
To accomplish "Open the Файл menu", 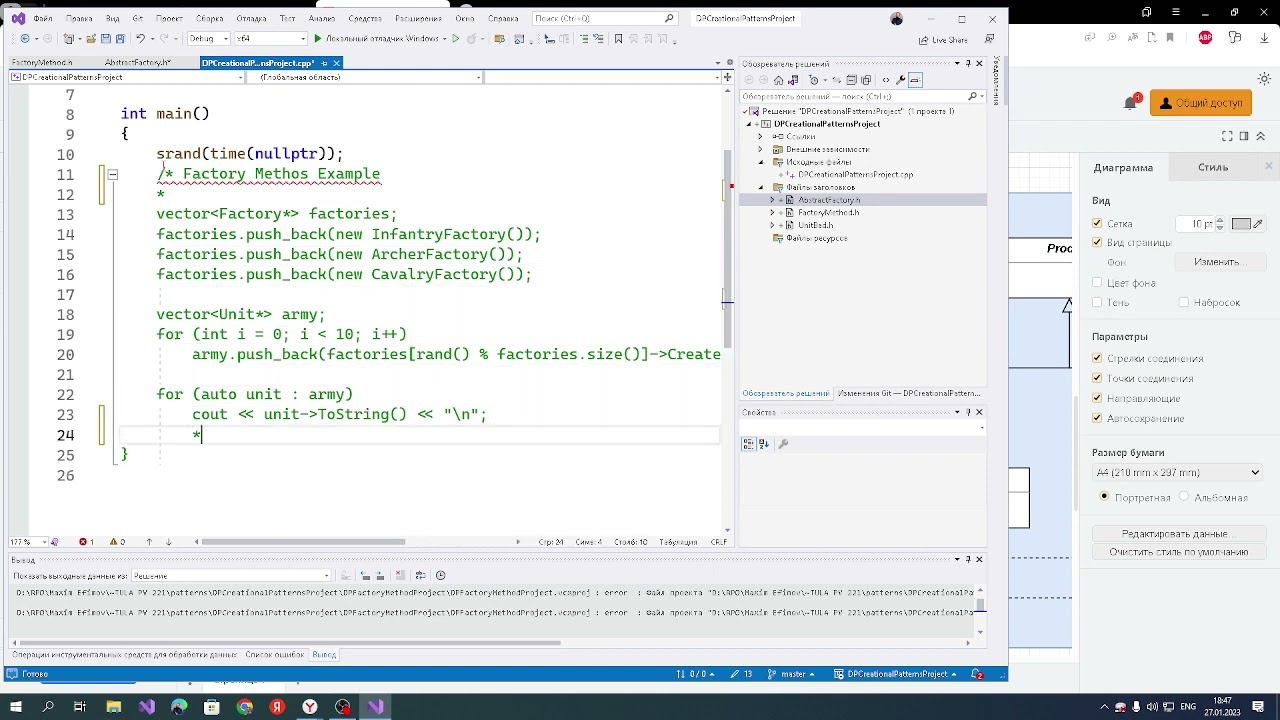I will 43,19.
